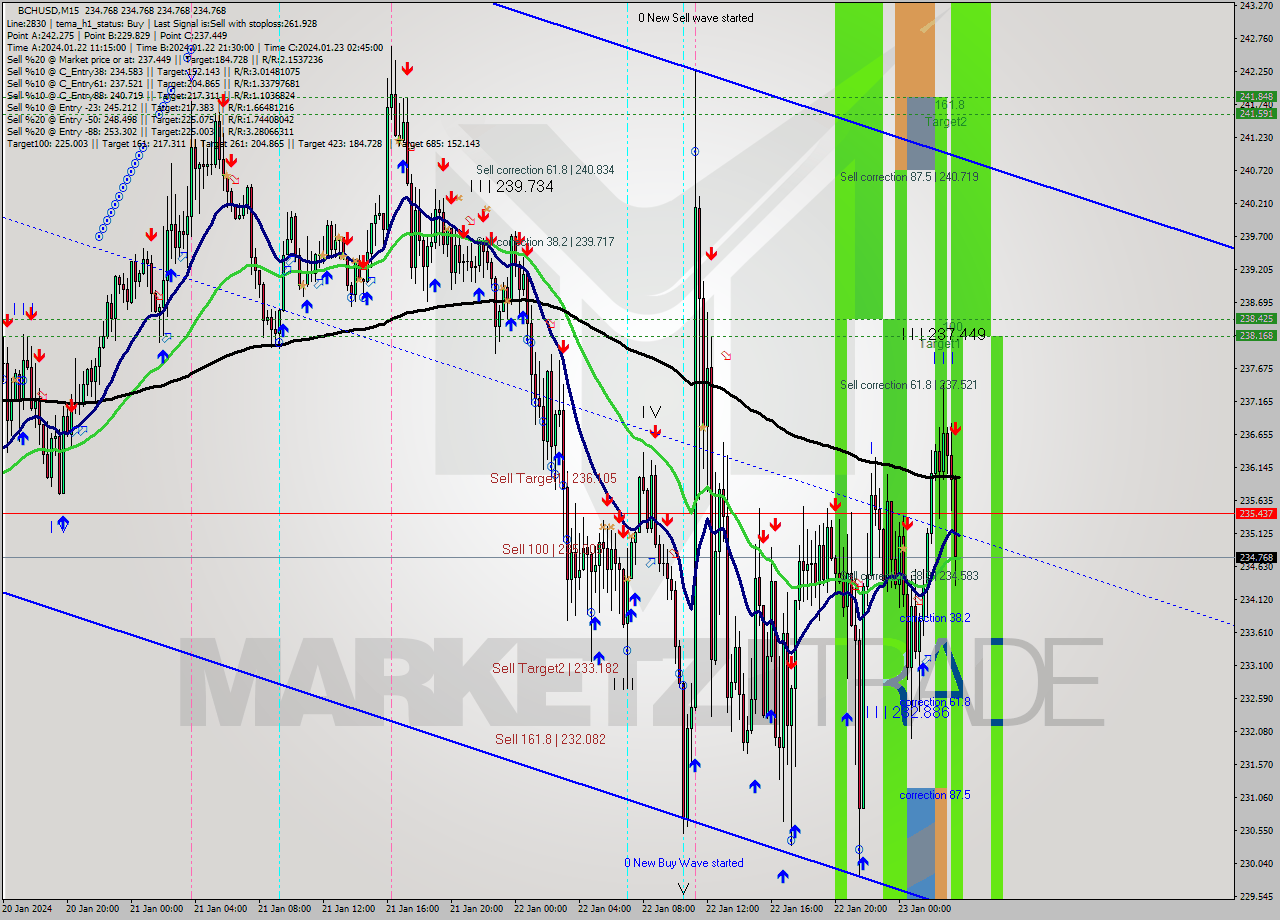Screen dimensions: 1280x920
Task: Click the 'I I I 232.886' wave label
Action: [908, 712]
